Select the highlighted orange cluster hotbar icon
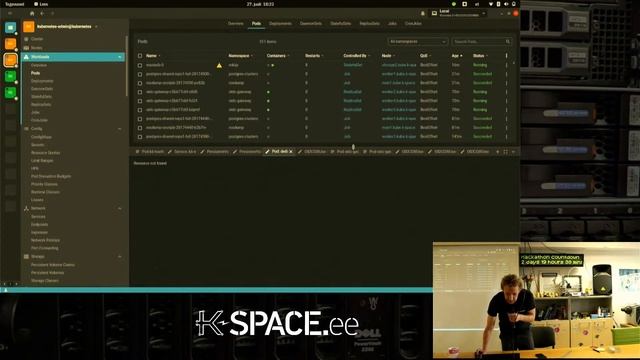640x360 pixels. pos(10,60)
